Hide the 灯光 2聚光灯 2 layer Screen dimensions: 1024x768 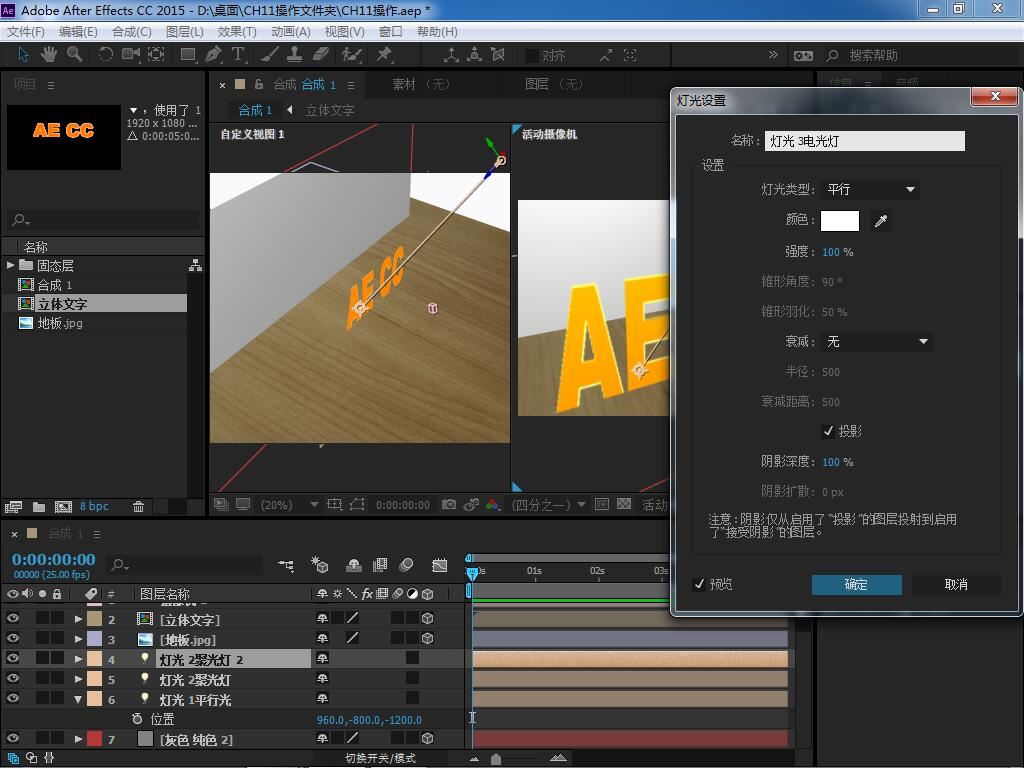point(12,658)
